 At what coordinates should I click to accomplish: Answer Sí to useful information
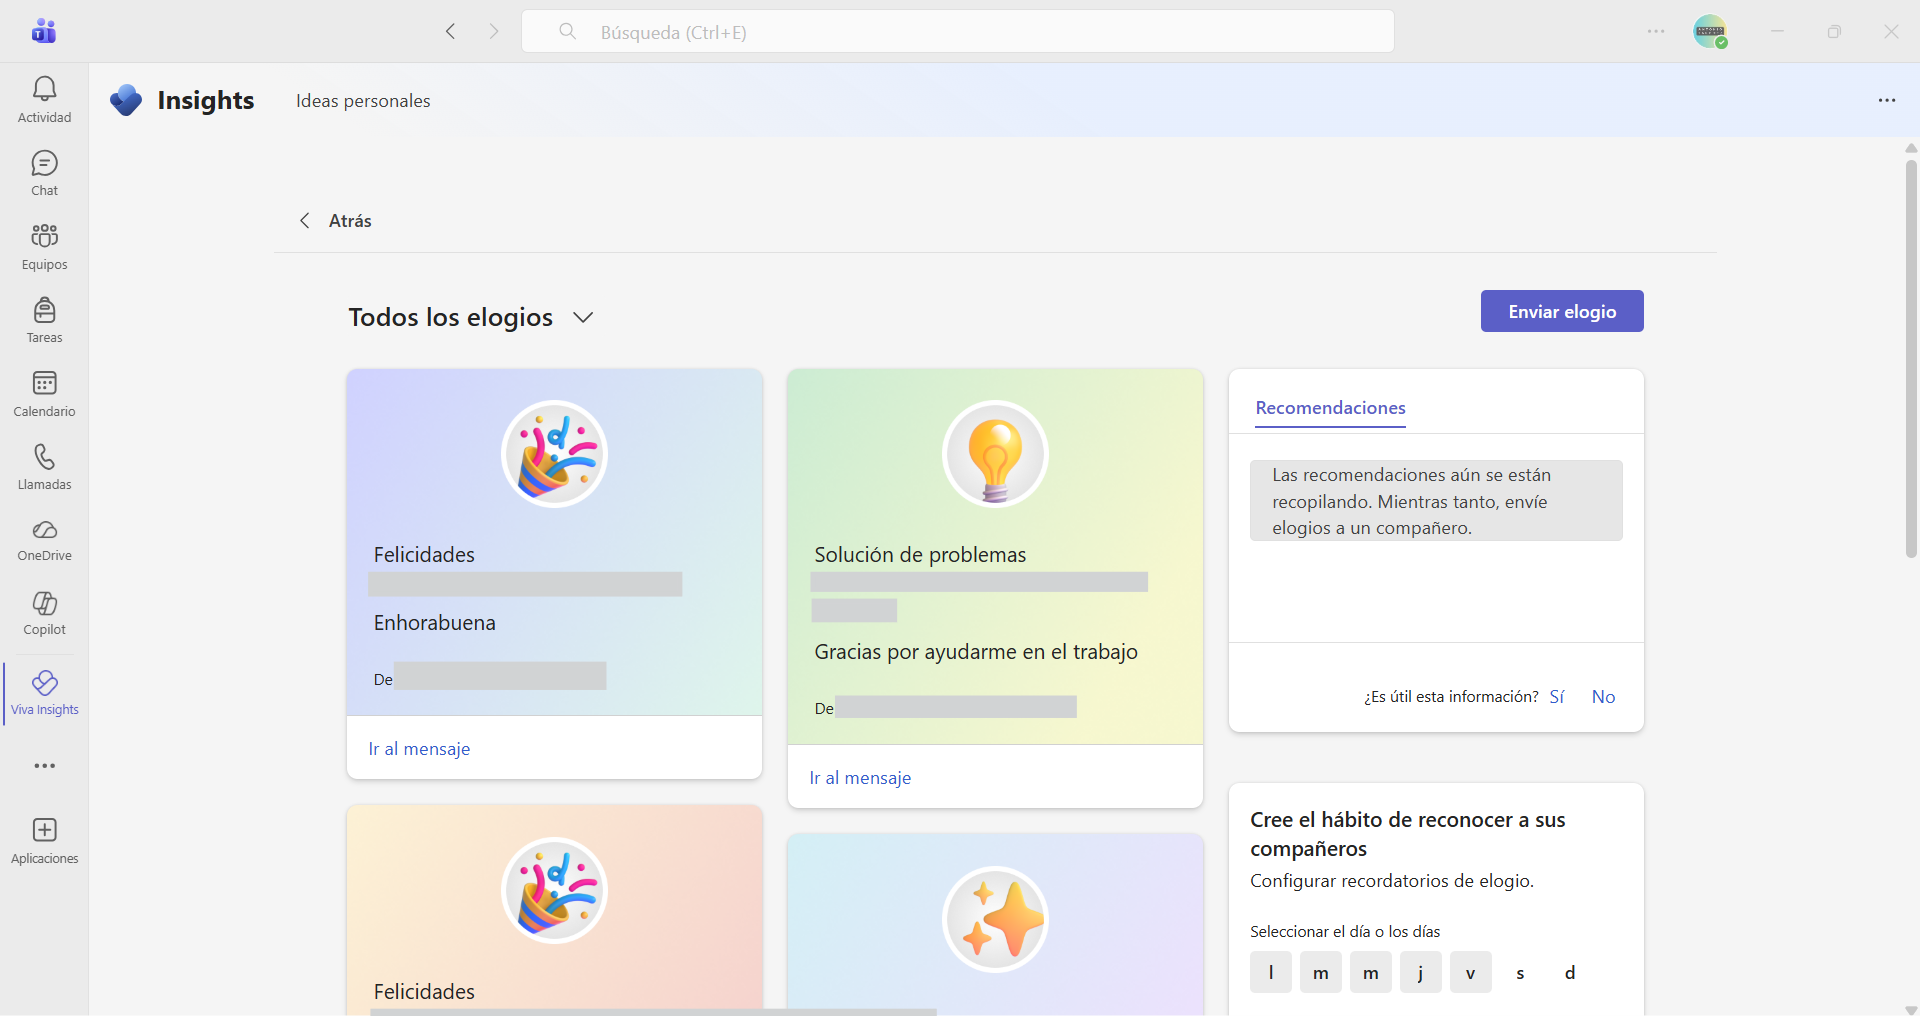[x=1557, y=697]
